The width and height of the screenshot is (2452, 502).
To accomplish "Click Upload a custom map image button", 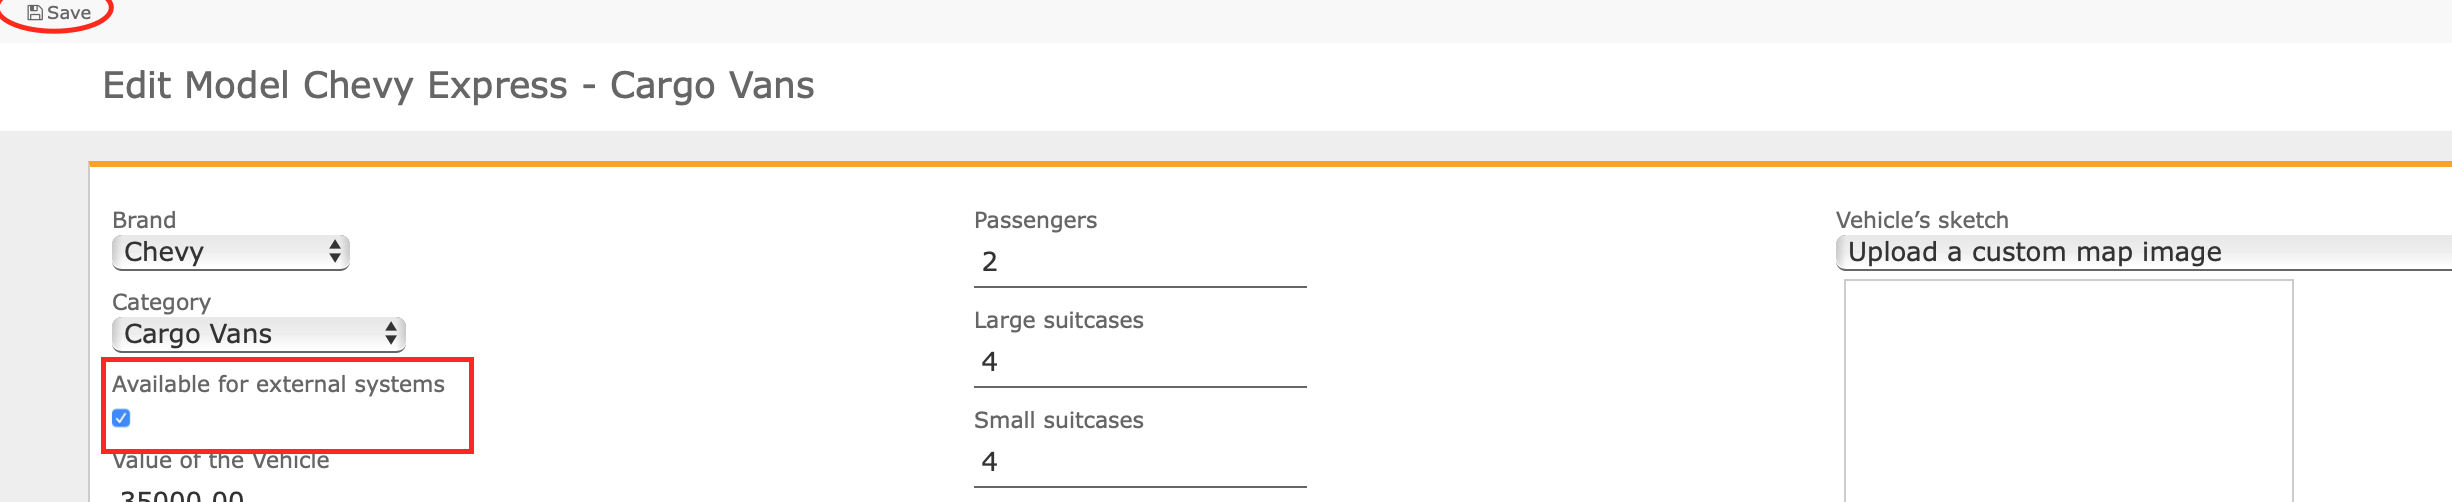I will click(x=2144, y=252).
